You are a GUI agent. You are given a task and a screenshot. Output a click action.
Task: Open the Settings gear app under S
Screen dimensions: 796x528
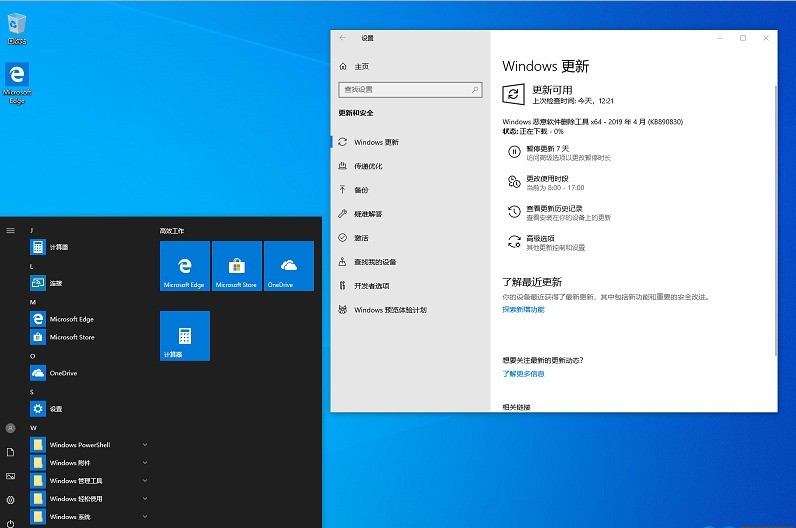[38, 409]
